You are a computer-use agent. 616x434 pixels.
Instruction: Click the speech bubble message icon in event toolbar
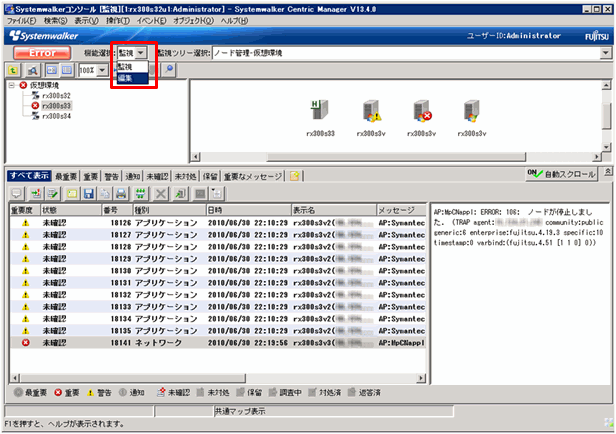point(16,193)
